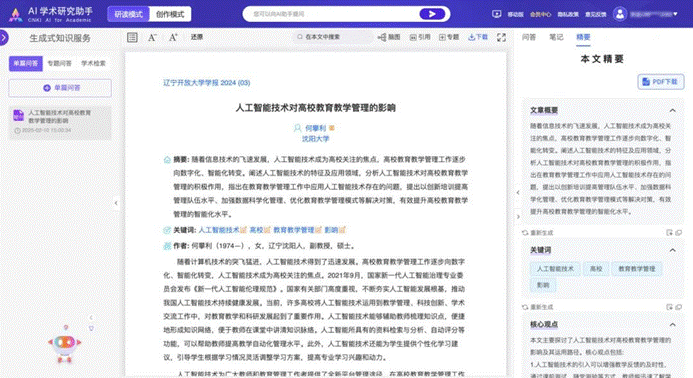Click the 人工智能技术 keyword link

pos(219,230)
